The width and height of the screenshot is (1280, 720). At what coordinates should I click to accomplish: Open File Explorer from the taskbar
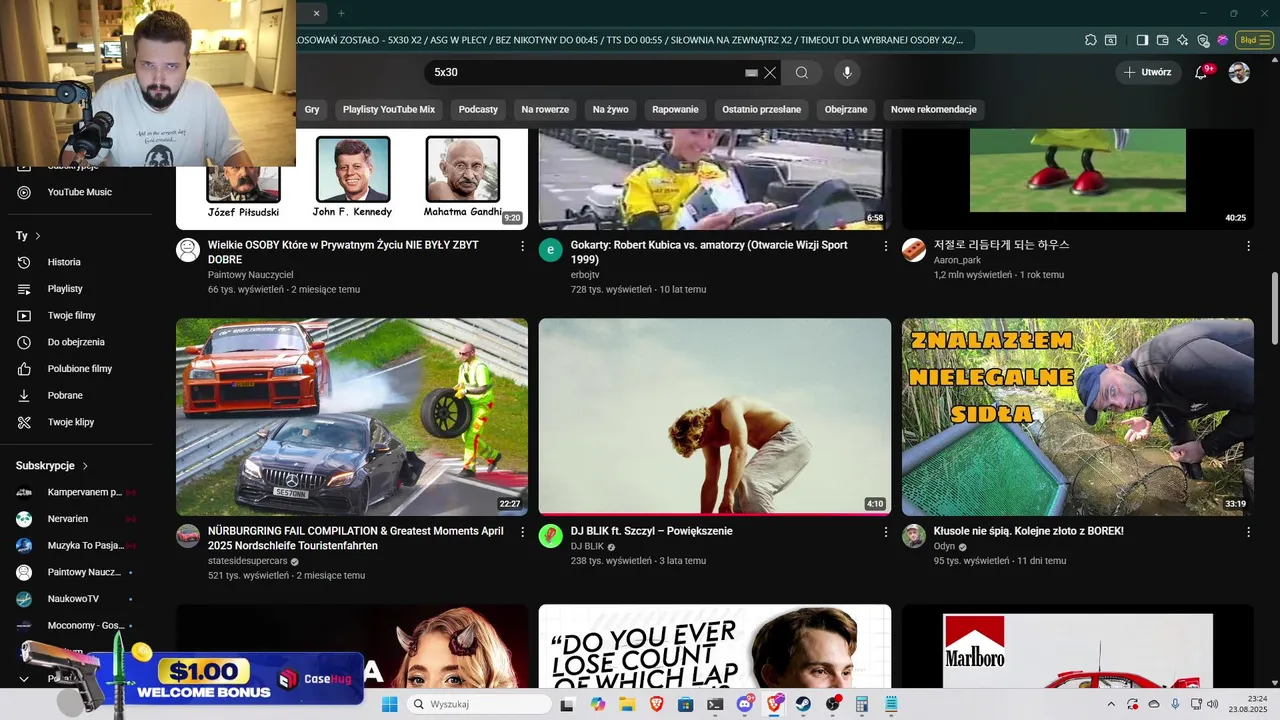[x=627, y=704]
